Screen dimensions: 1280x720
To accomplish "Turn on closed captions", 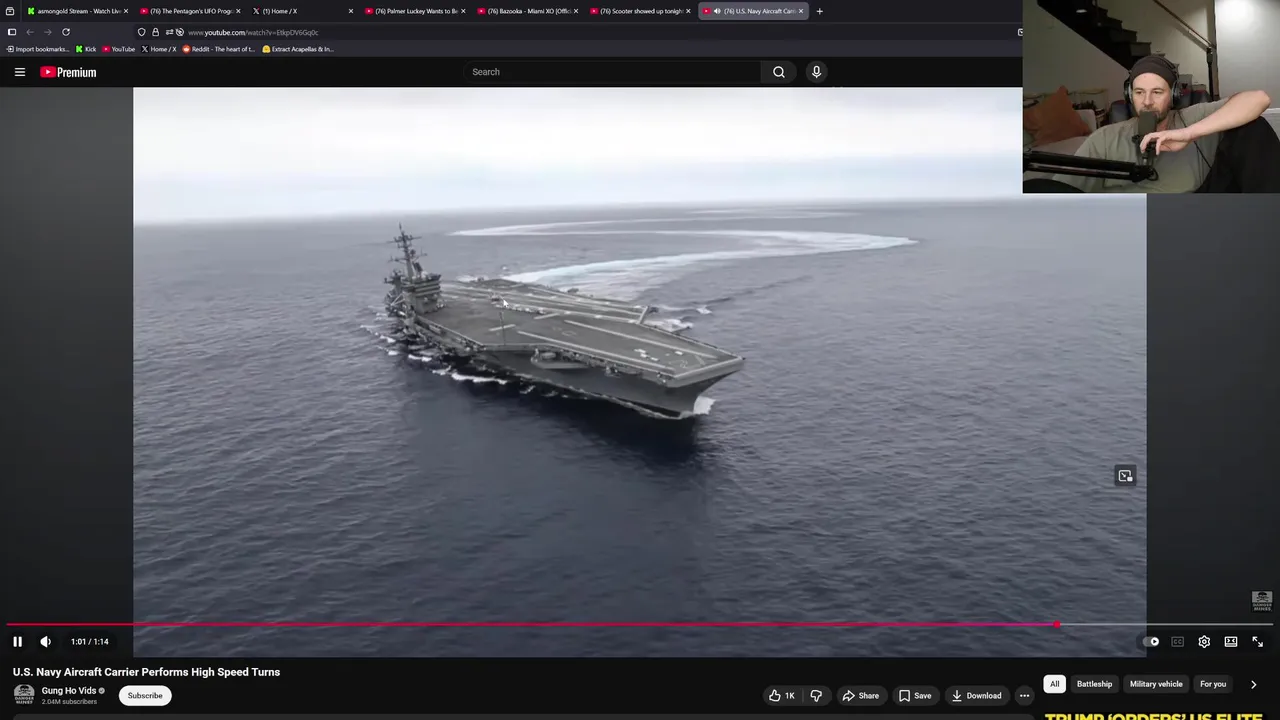I will (1177, 642).
